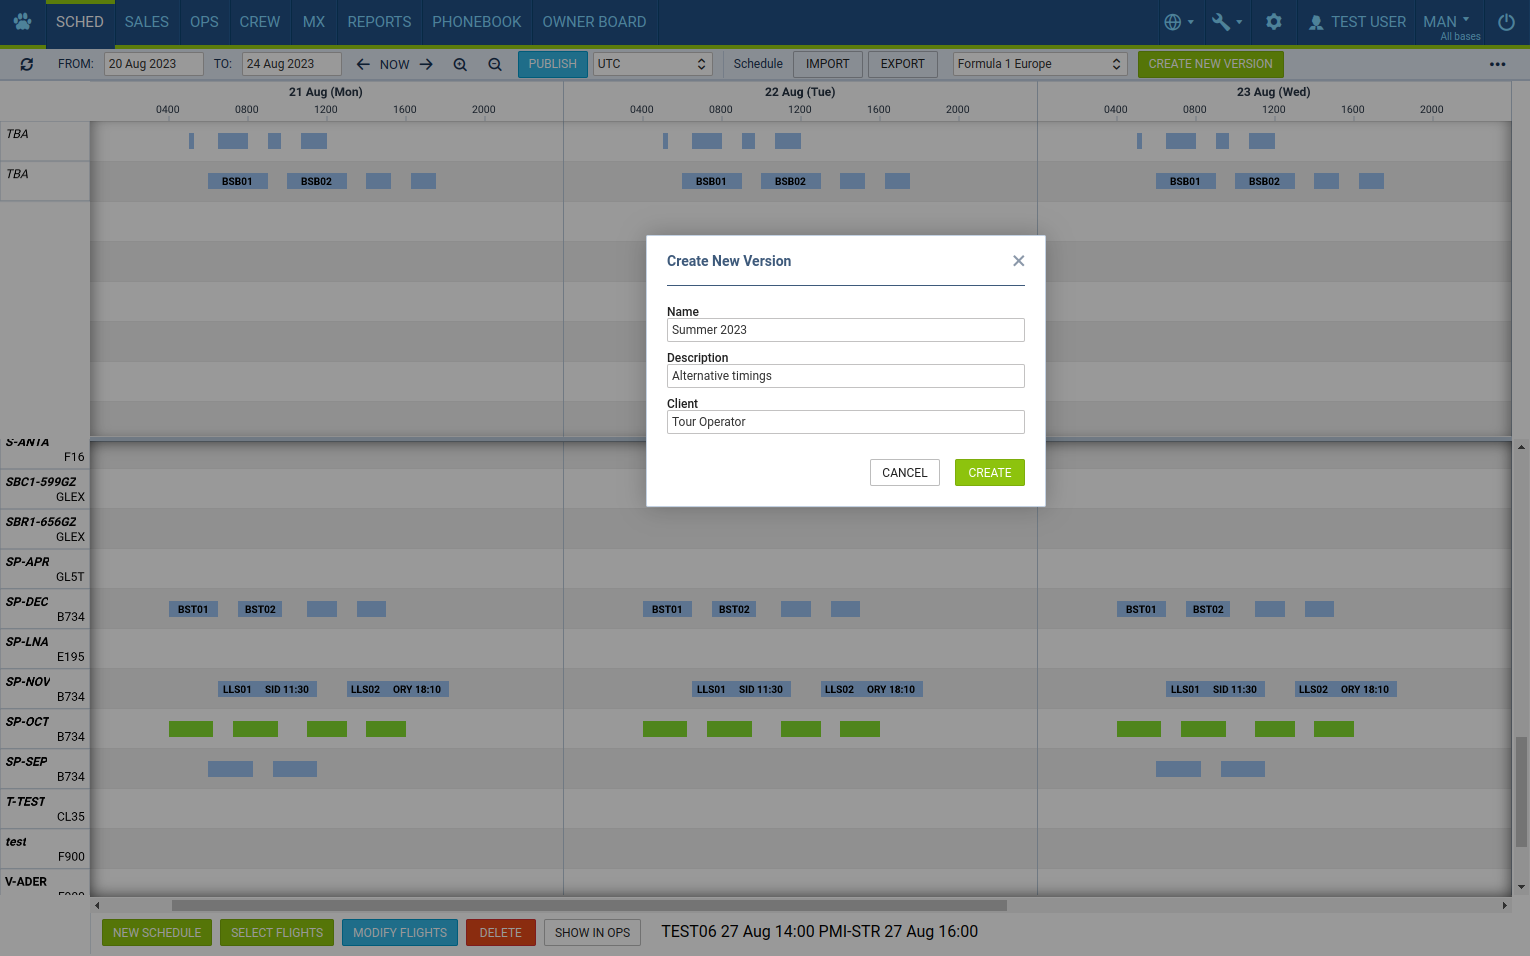The image size is (1530, 956).
Task: Zoom out on the timeline
Action: click(495, 64)
